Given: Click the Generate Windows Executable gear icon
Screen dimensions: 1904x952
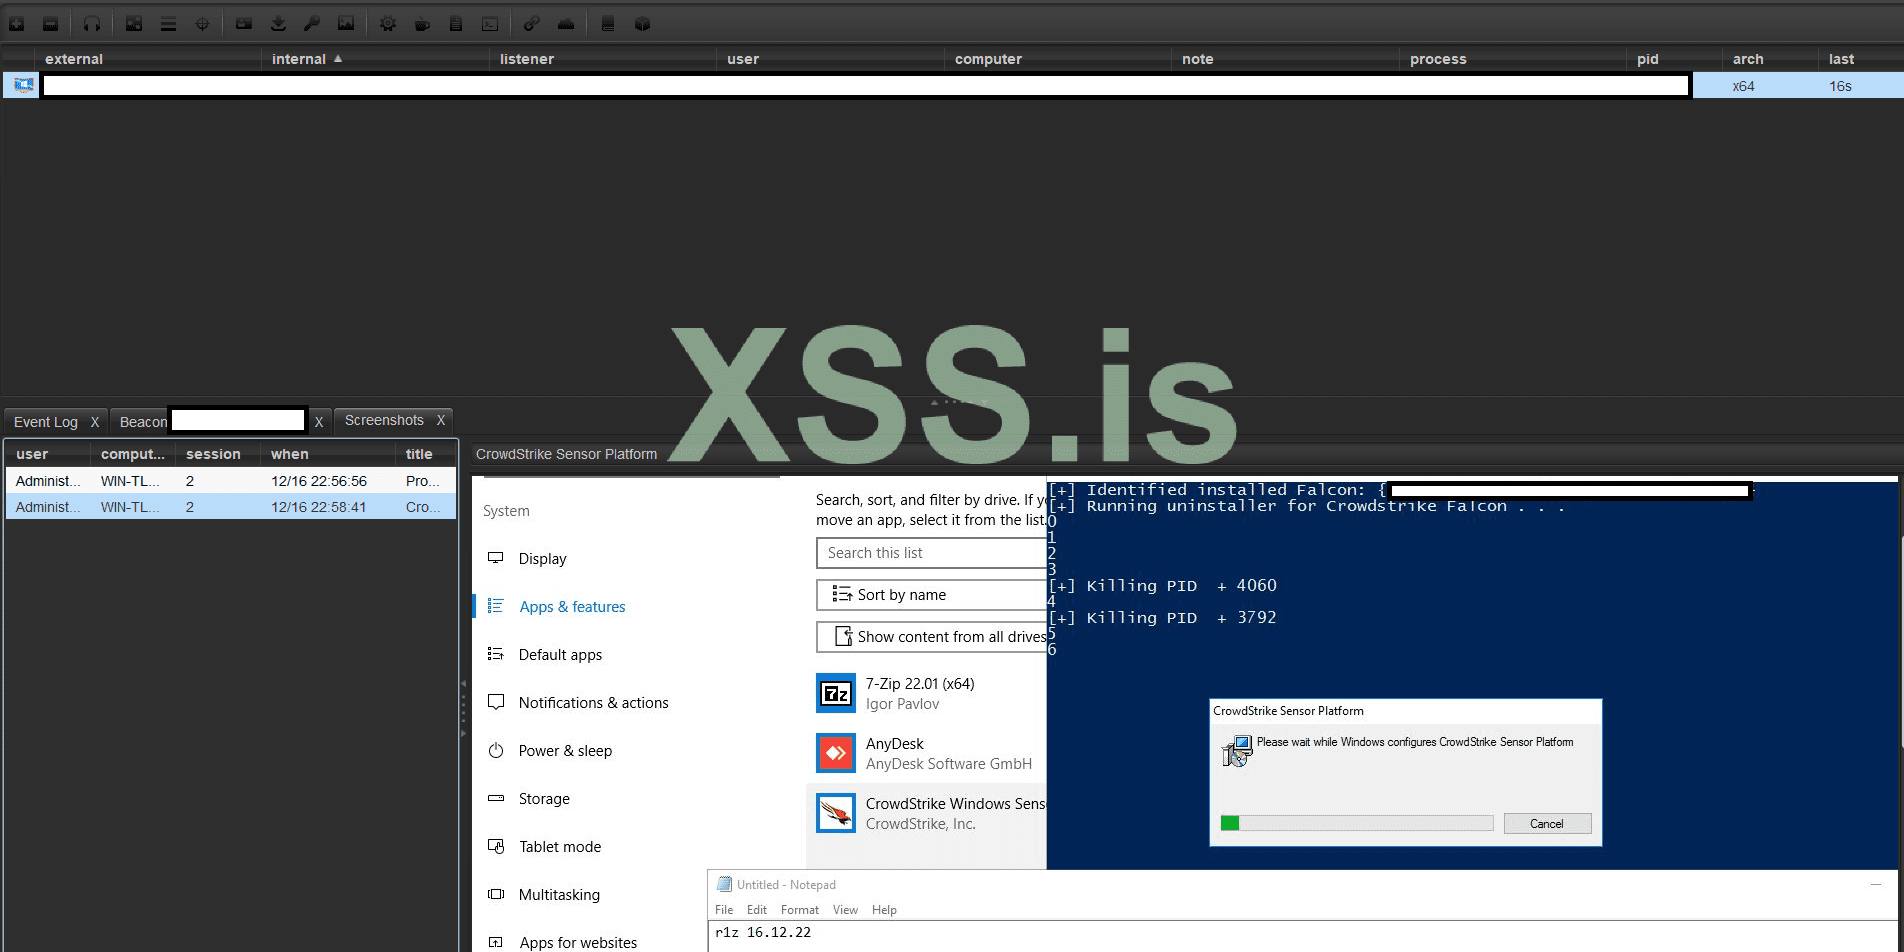Looking at the screenshot, I should point(388,24).
